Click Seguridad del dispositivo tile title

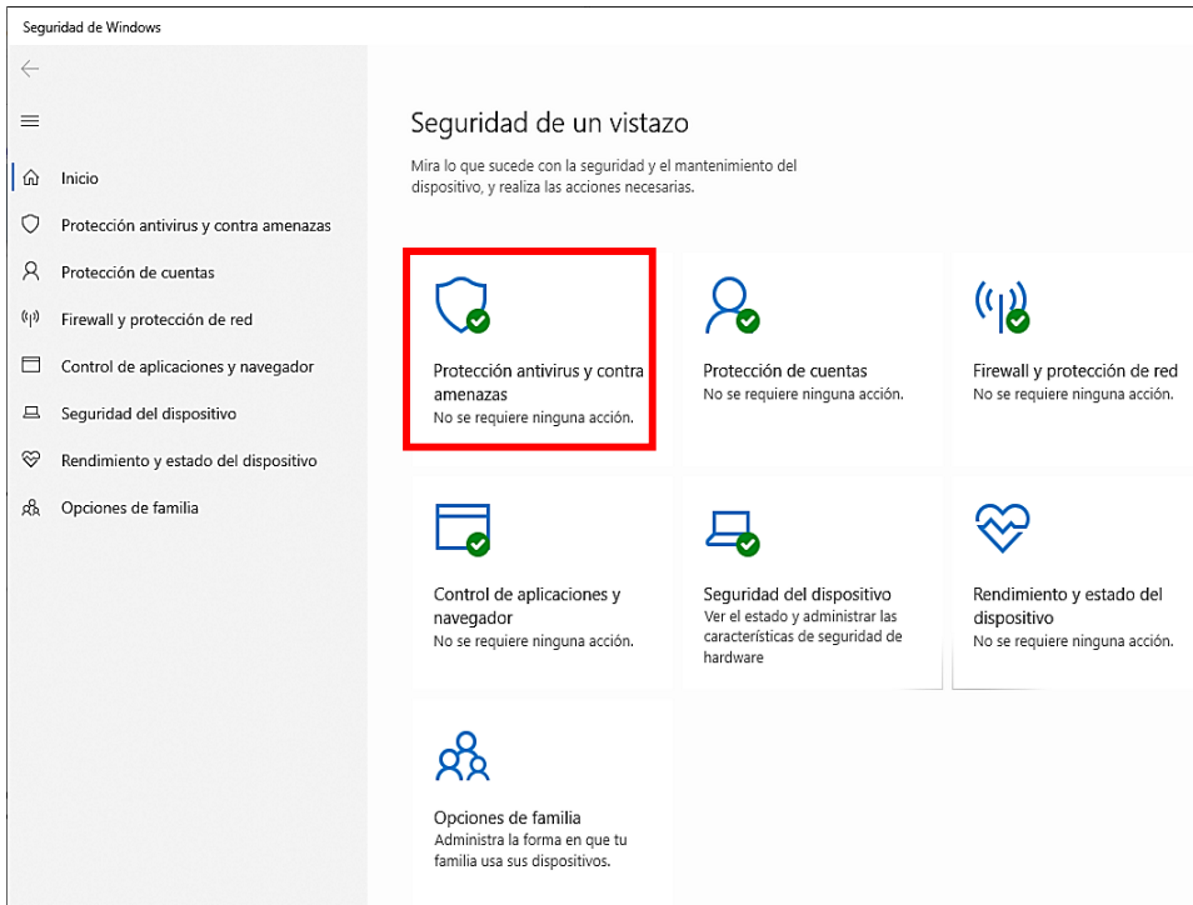point(797,594)
